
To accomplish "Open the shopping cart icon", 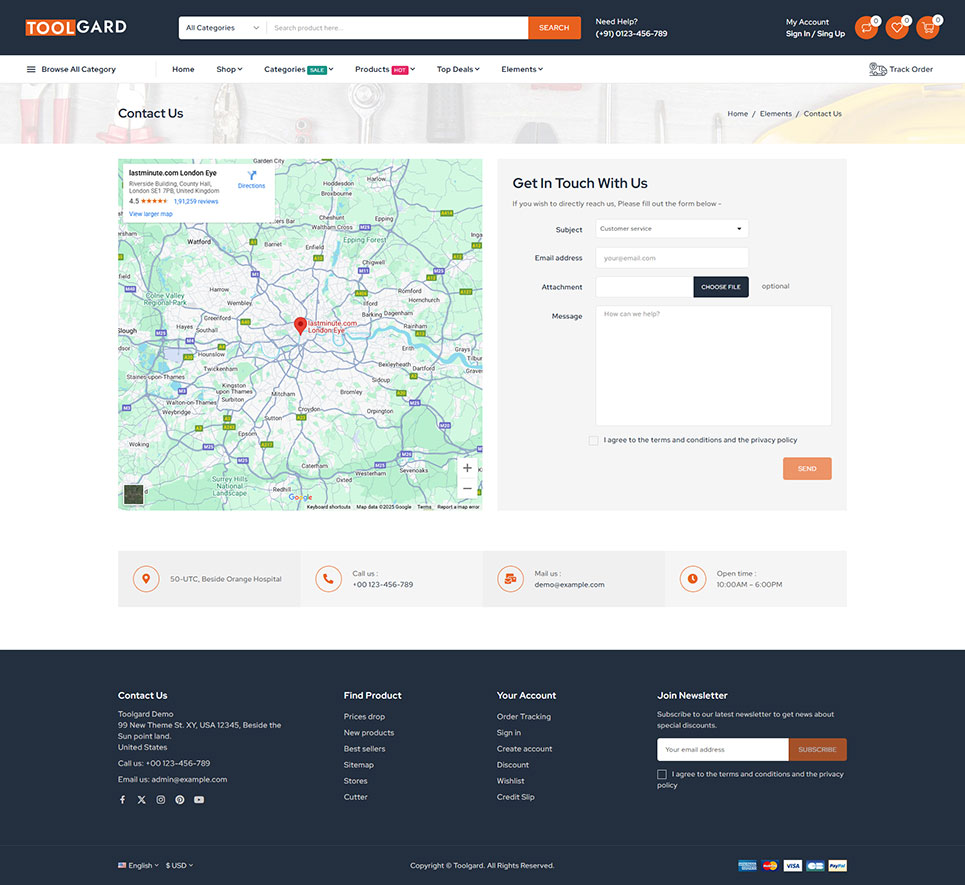I will tap(927, 28).
